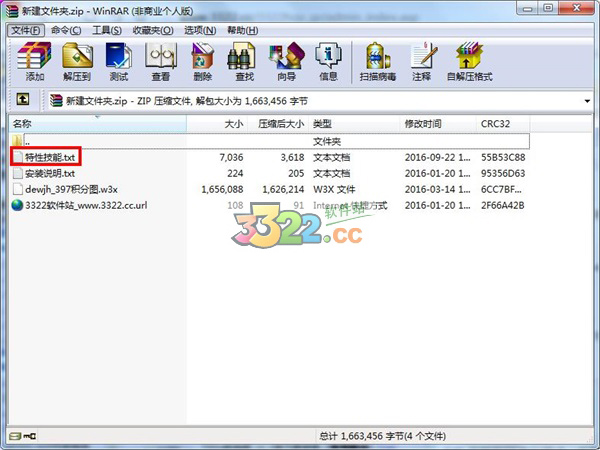Image resolution: width=600 pixels, height=450 pixels.
Task: Sort by 名称 column header
Action: [x=98, y=124]
